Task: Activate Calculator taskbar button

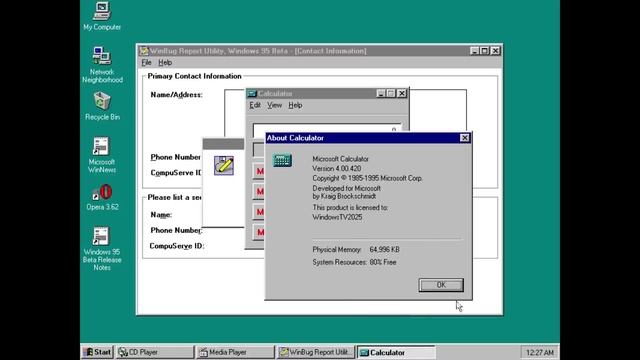Action: [396, 352]
